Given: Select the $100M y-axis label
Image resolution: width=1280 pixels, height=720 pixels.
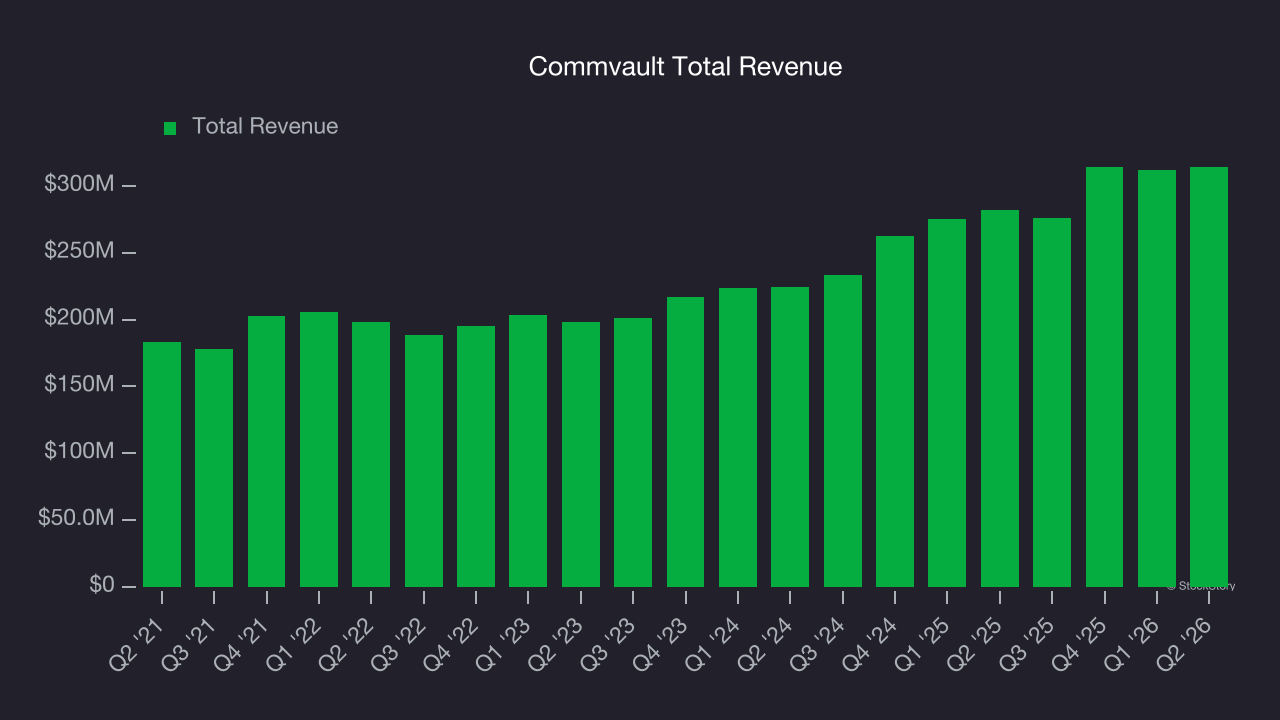Looking at the screenshot, I should click(x=79, y=452).
